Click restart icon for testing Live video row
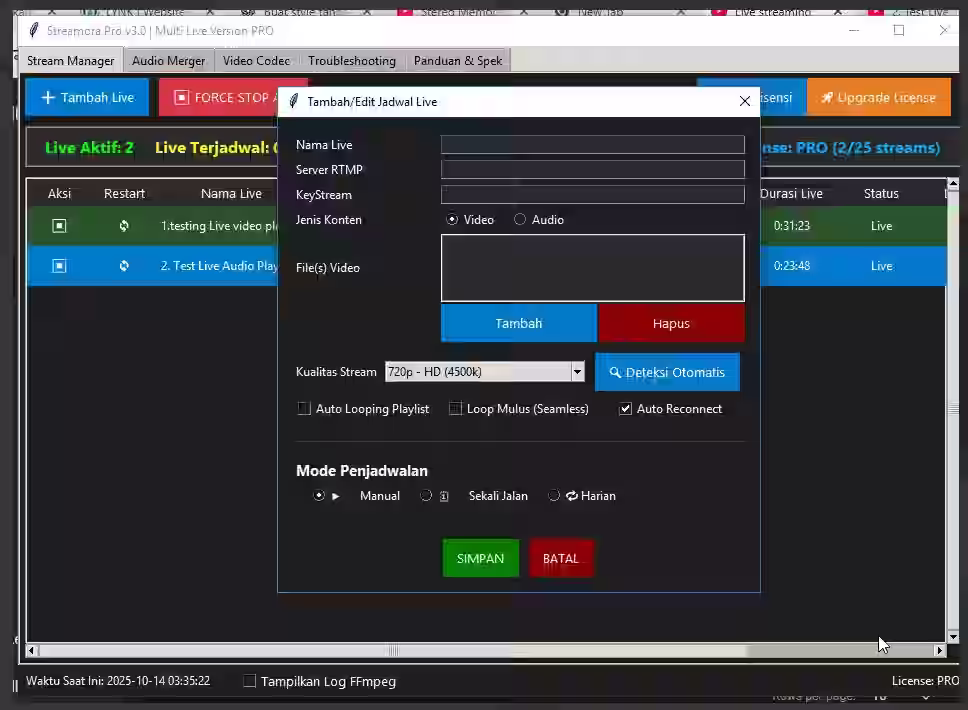The height and width of the screenshot is (710, 968). (124, 226)
